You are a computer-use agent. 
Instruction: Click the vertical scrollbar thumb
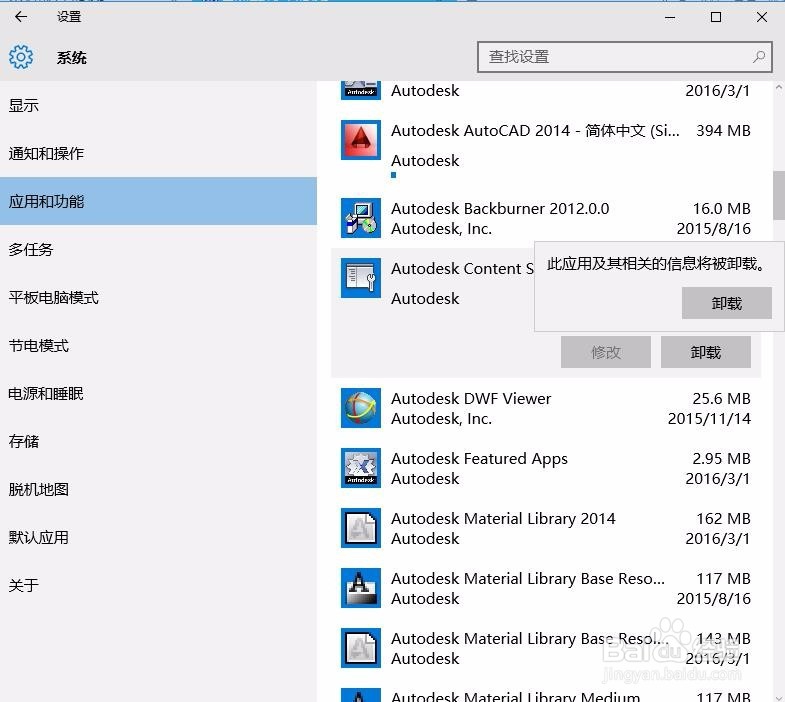click(x=778, y=195)
